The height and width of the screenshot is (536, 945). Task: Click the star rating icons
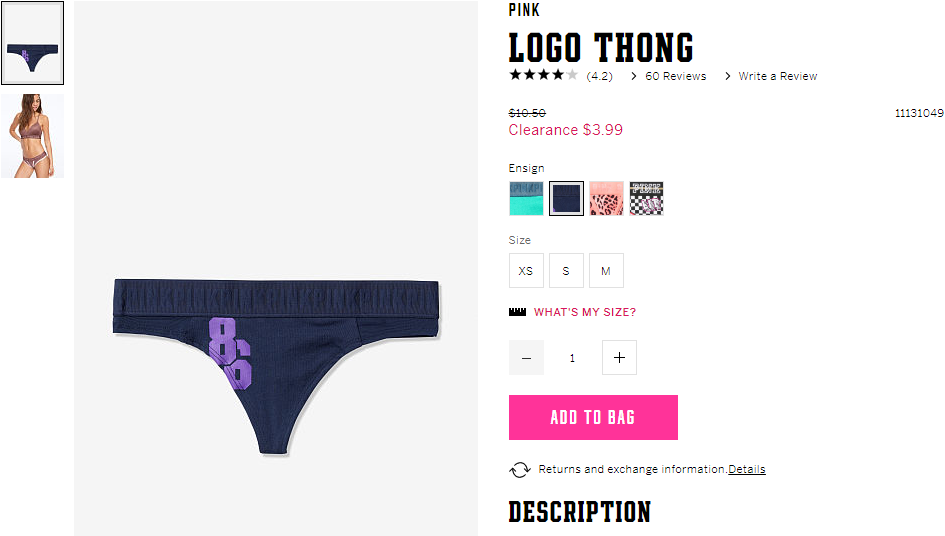pyautogui.click(x=543, y=75)
